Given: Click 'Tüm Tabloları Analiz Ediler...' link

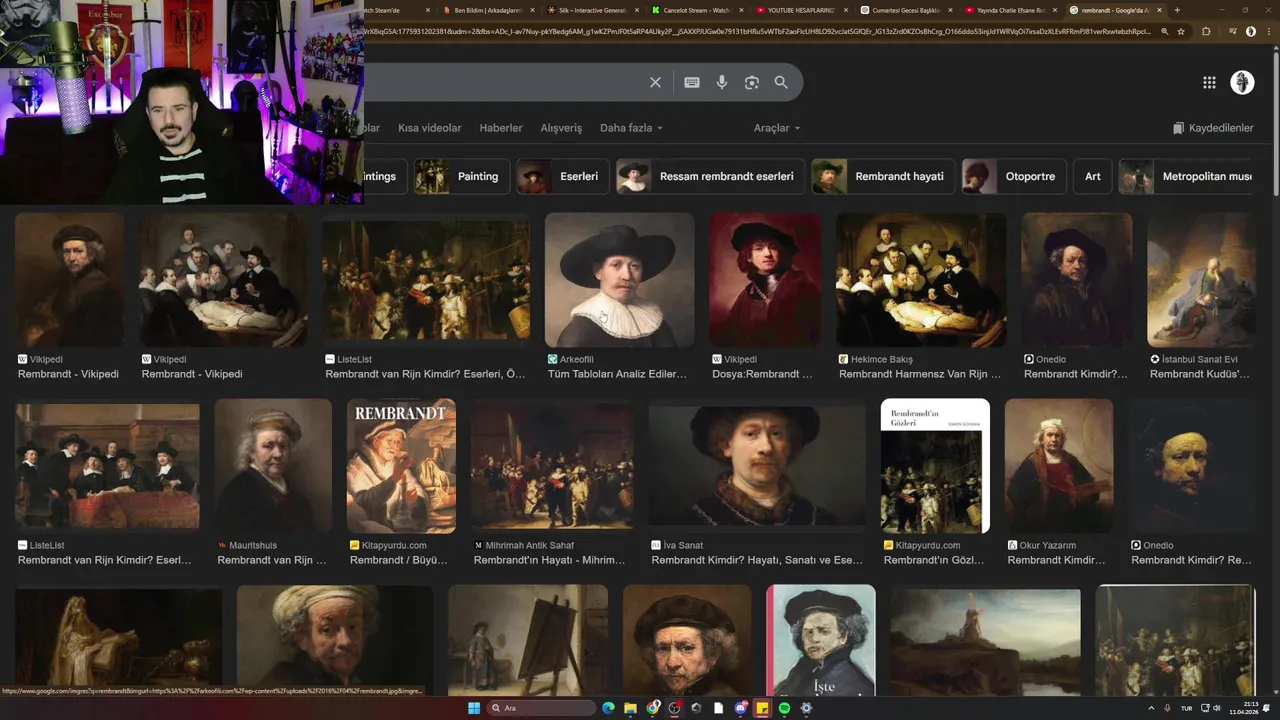Looking at the screenshot, I should [x=617, y=374].
